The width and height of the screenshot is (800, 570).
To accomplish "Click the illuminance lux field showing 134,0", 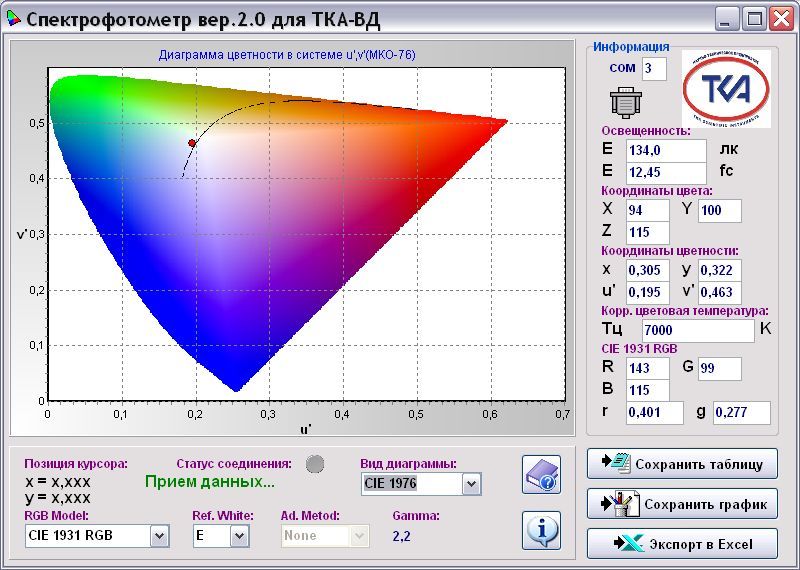I will [666, 150].
